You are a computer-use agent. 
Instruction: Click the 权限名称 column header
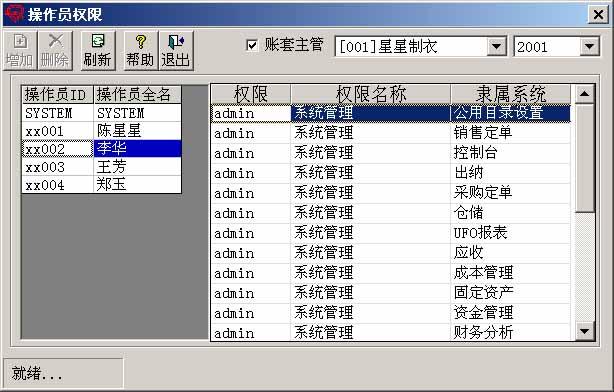click(370, 94)
